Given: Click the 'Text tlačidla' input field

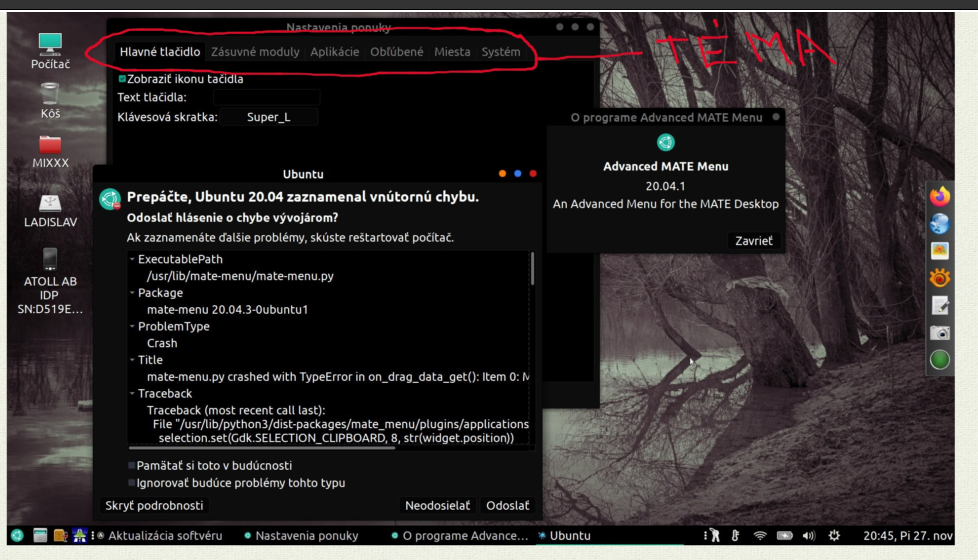Looking at the screenshot, I should pyautogui.click(x=266, y=97).
